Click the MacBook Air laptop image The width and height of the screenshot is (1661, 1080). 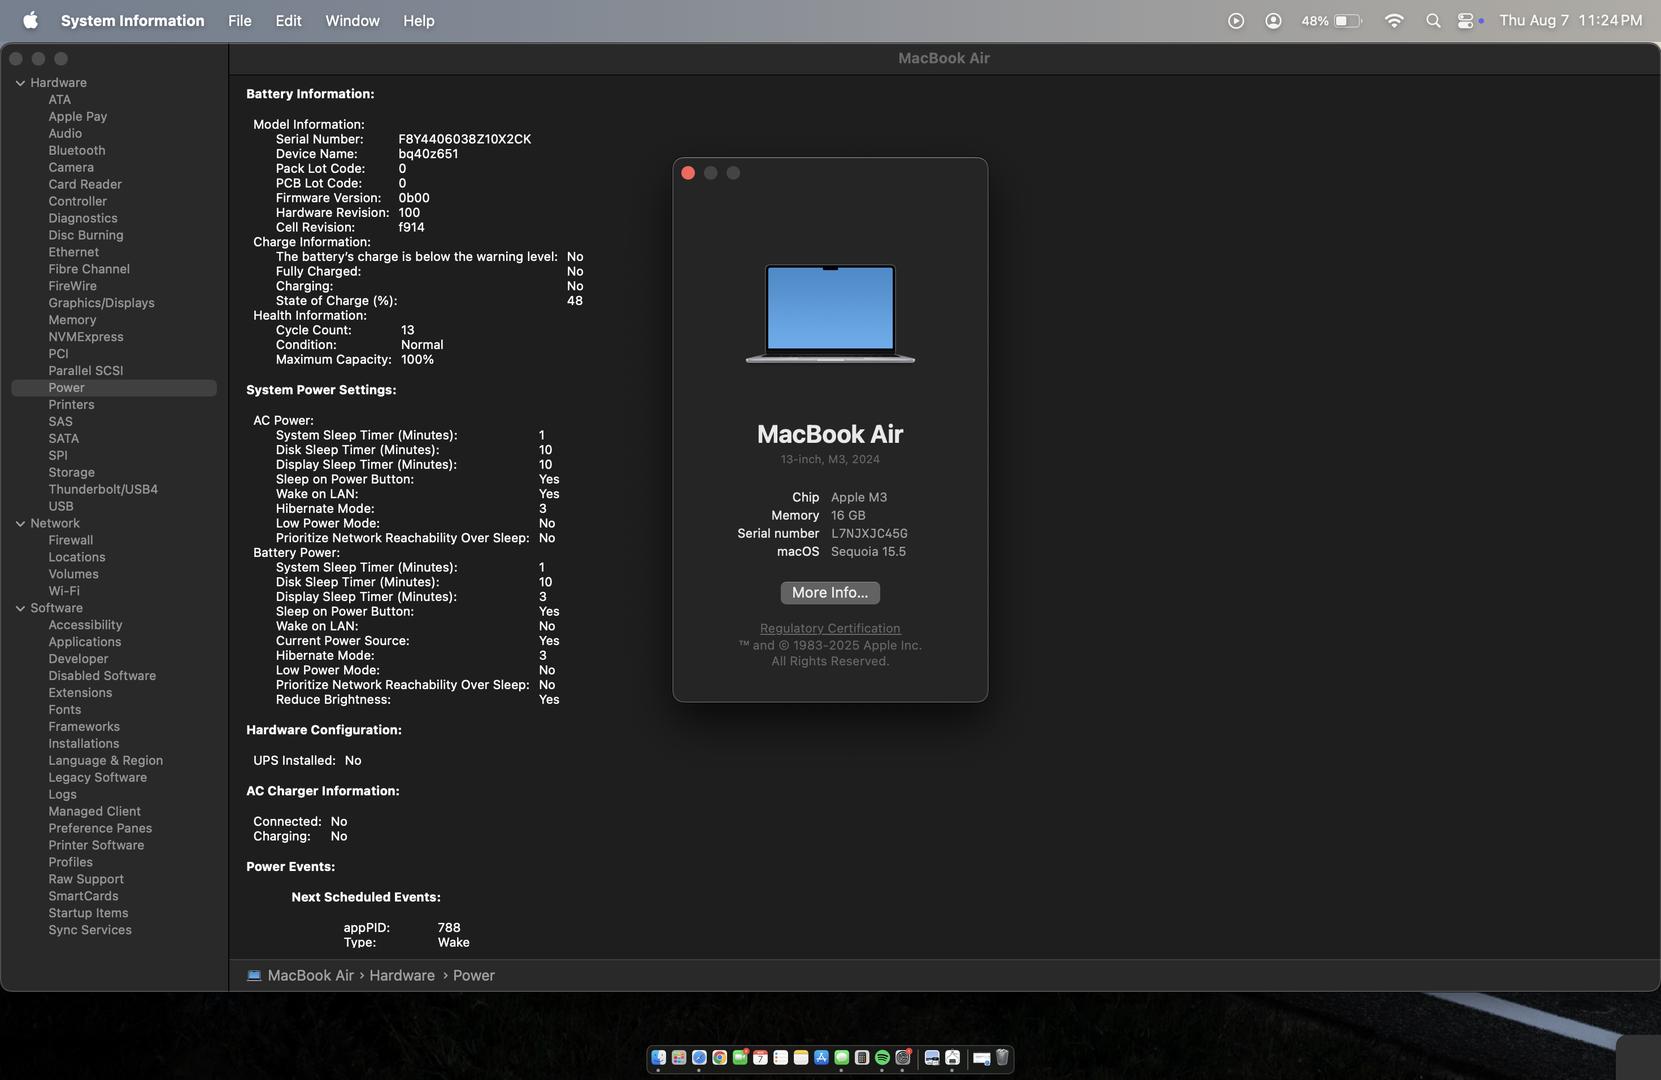tap(830, 313)
